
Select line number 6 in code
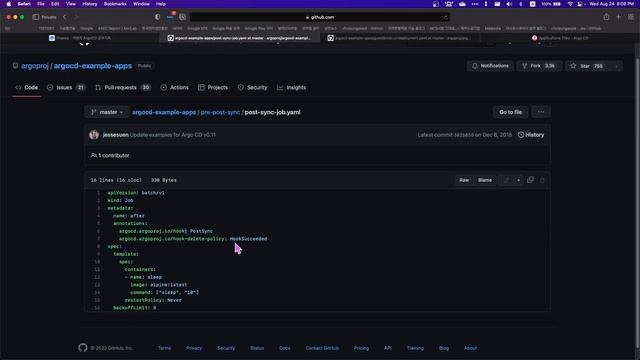coord(98,231)
